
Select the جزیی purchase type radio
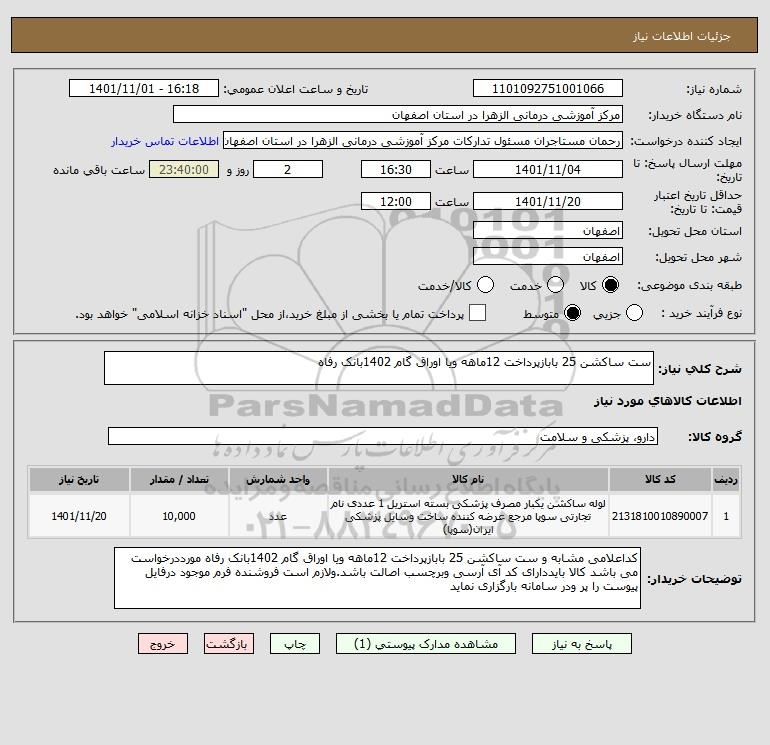tap(634, 313)
